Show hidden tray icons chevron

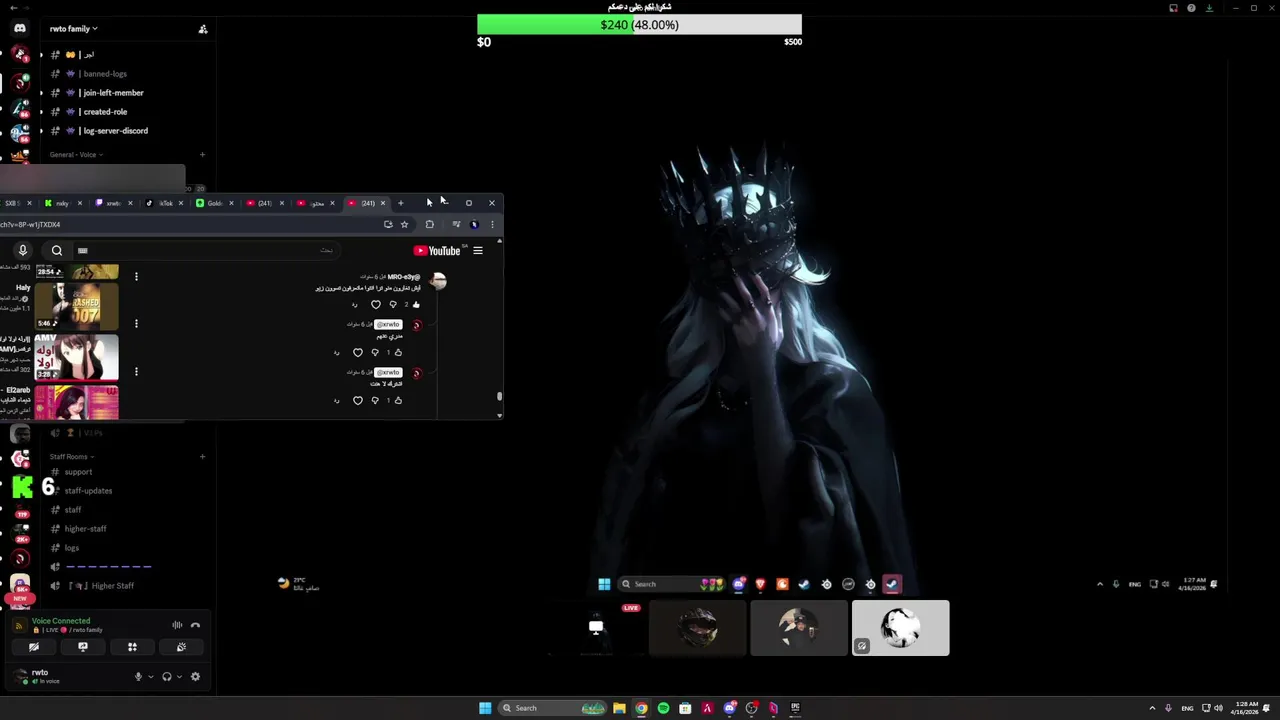[x=1152, y=708]
